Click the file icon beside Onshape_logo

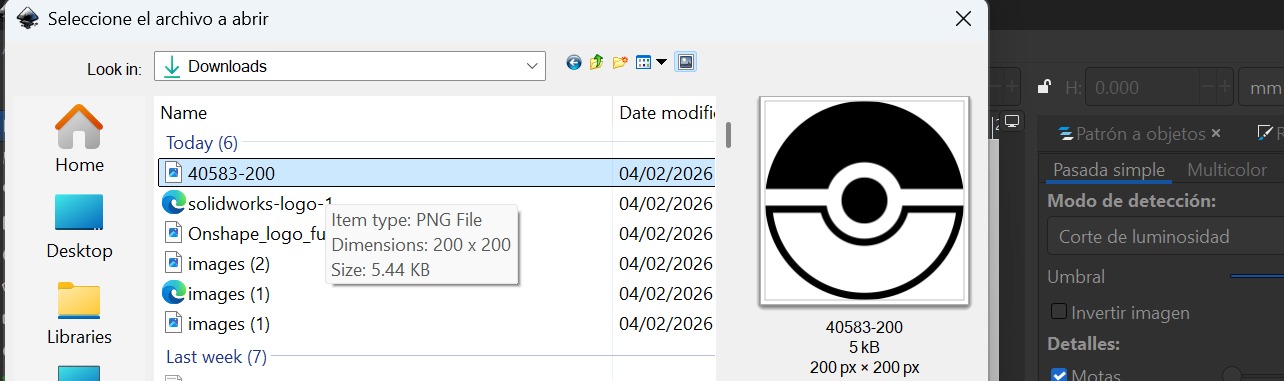(x=173, y=233)
